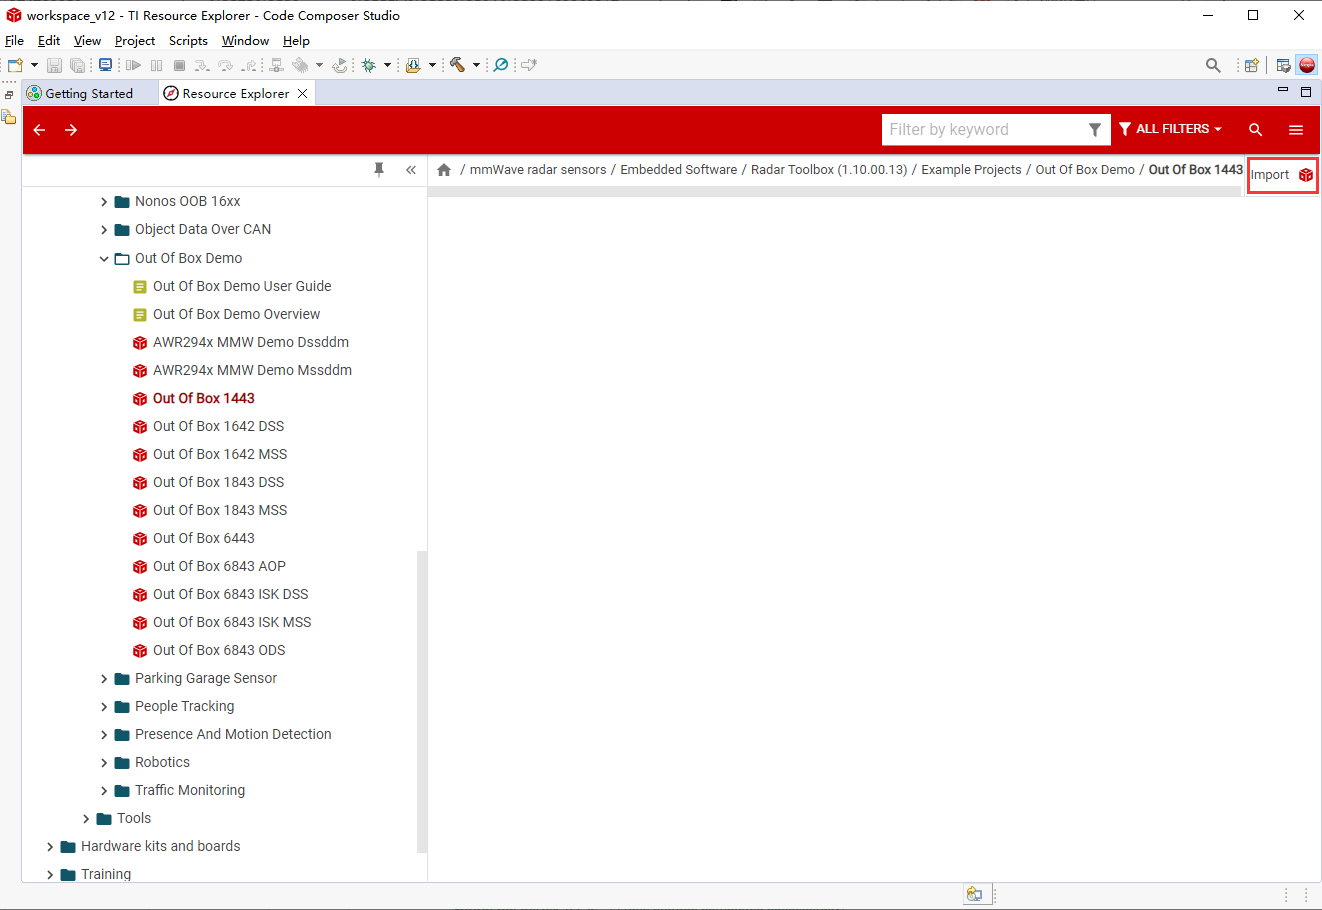Click the Terminate (stop) toolbar icon
This screenshot has width=1322, height=910.
[x=180, y=65]
